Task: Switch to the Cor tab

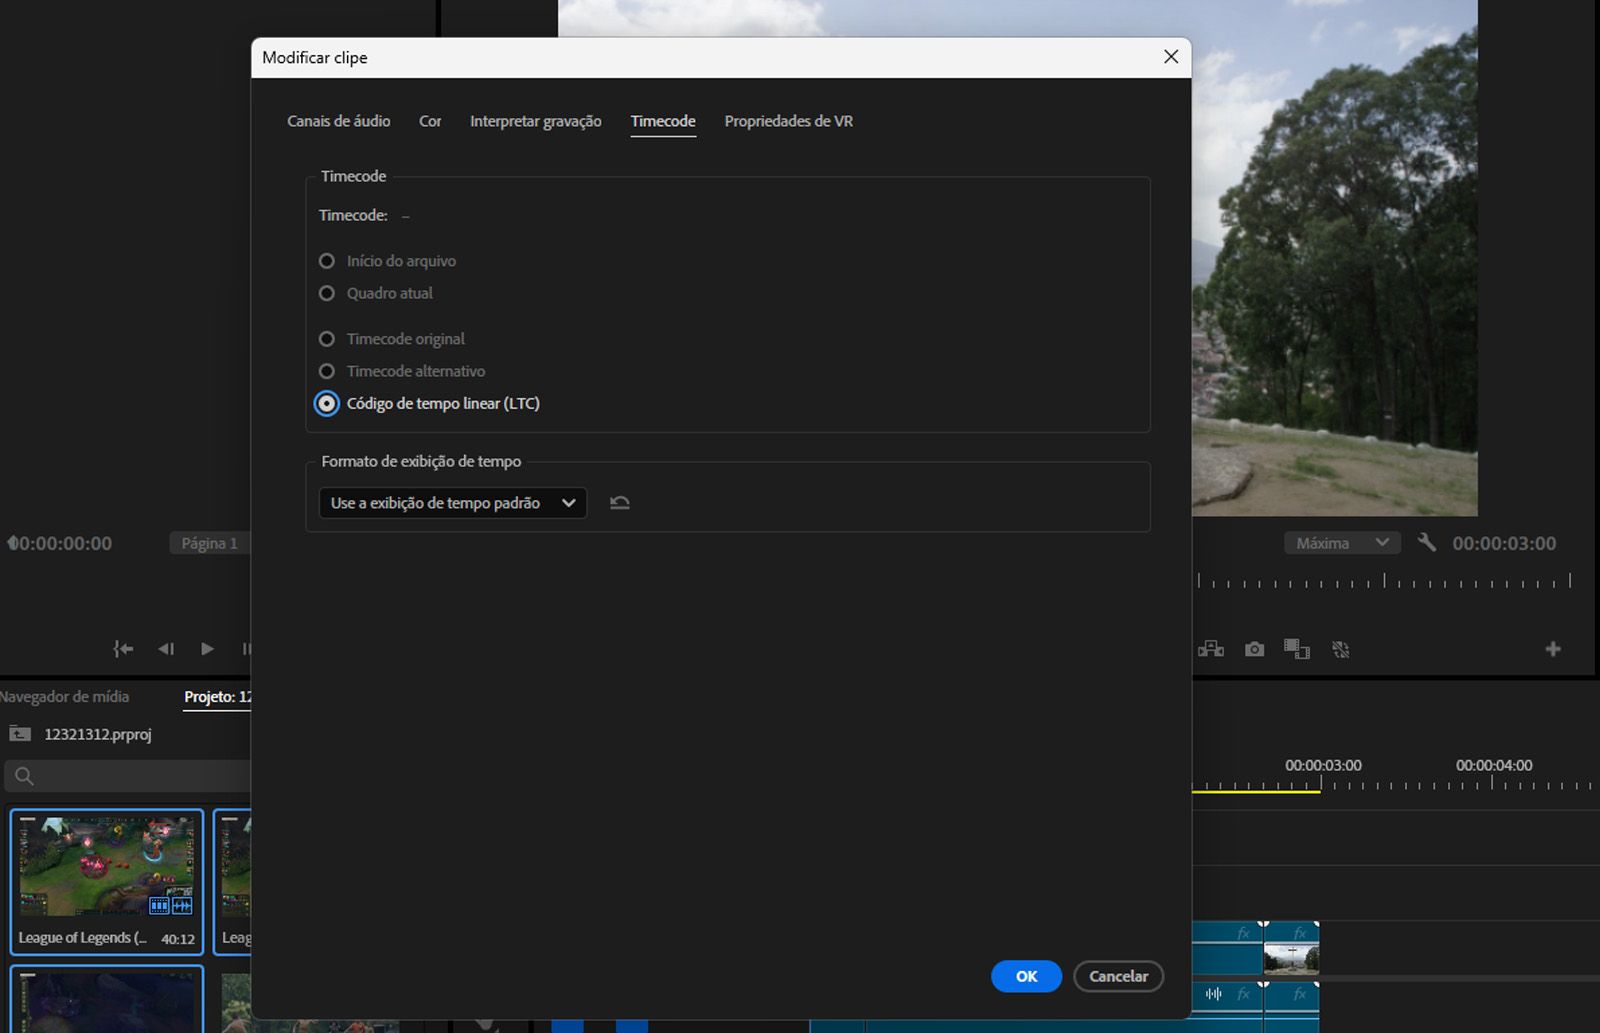Action: pos(429,121)
